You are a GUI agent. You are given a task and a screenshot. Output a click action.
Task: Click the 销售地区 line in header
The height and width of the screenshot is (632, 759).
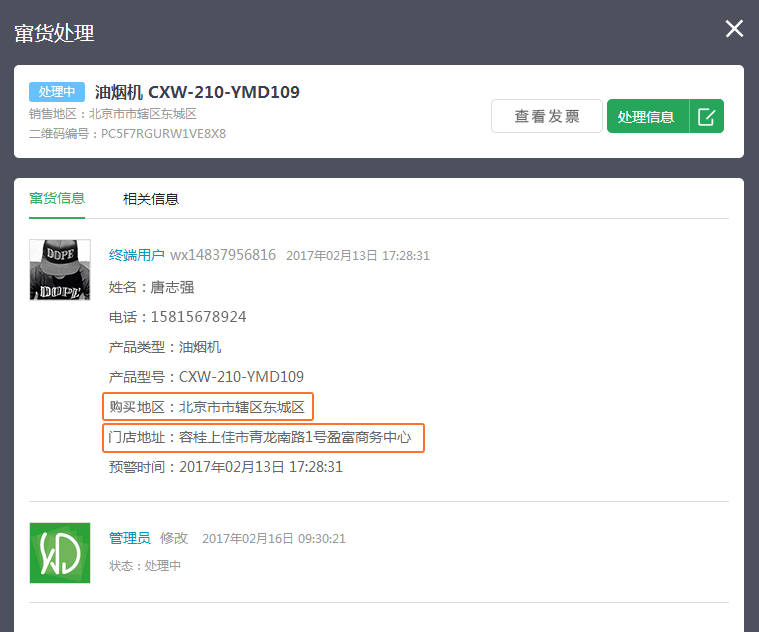113,114
